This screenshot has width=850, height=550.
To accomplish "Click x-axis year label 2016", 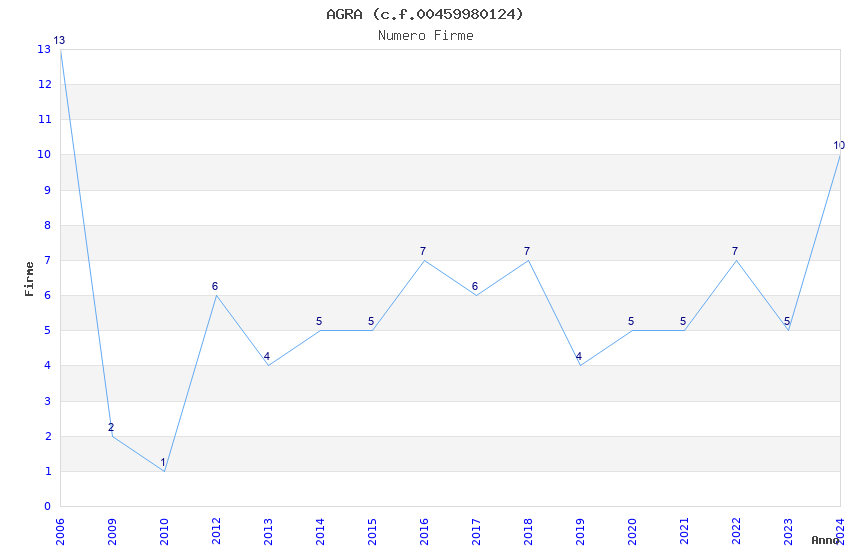I will pos(424,532).
